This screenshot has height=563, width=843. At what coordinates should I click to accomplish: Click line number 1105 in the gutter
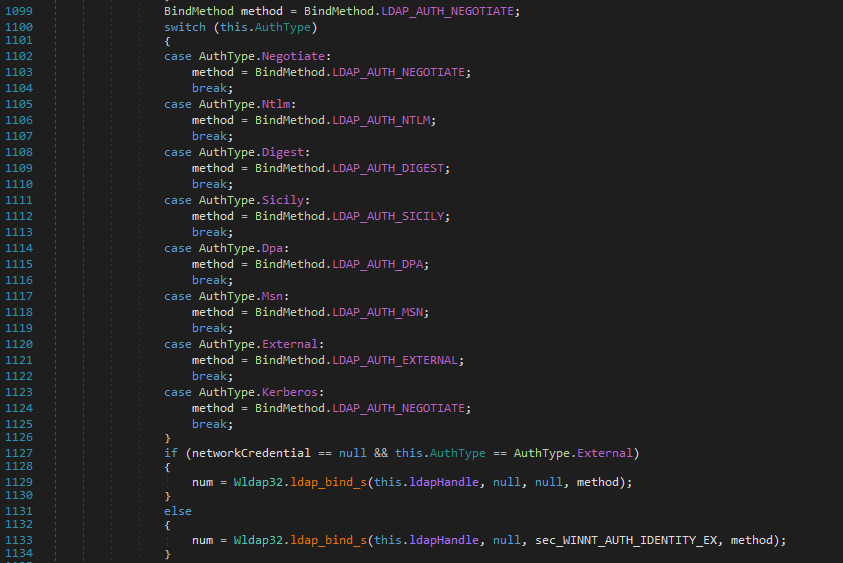click(19, 104)
